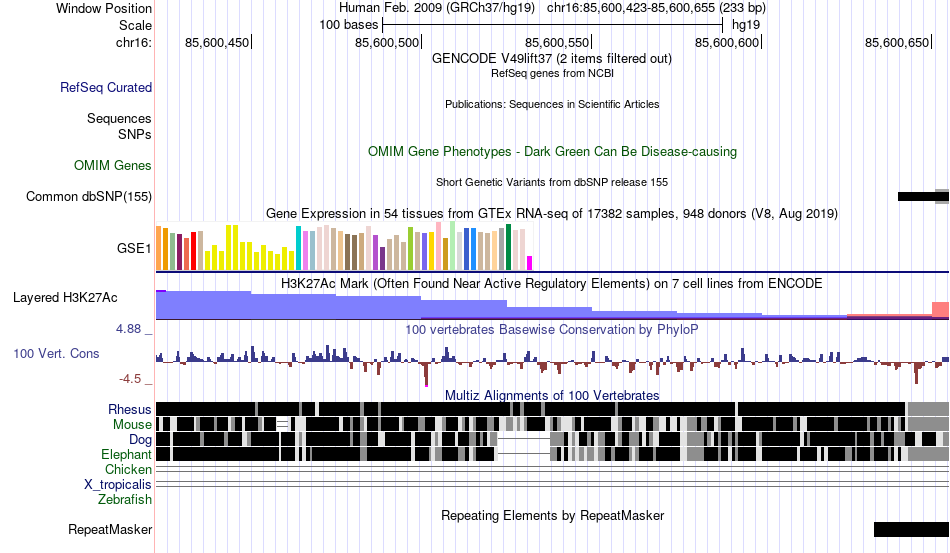The image size is (950, 553).
Task: Click the 85,600,550 ruler label
Action: (557, 42)
